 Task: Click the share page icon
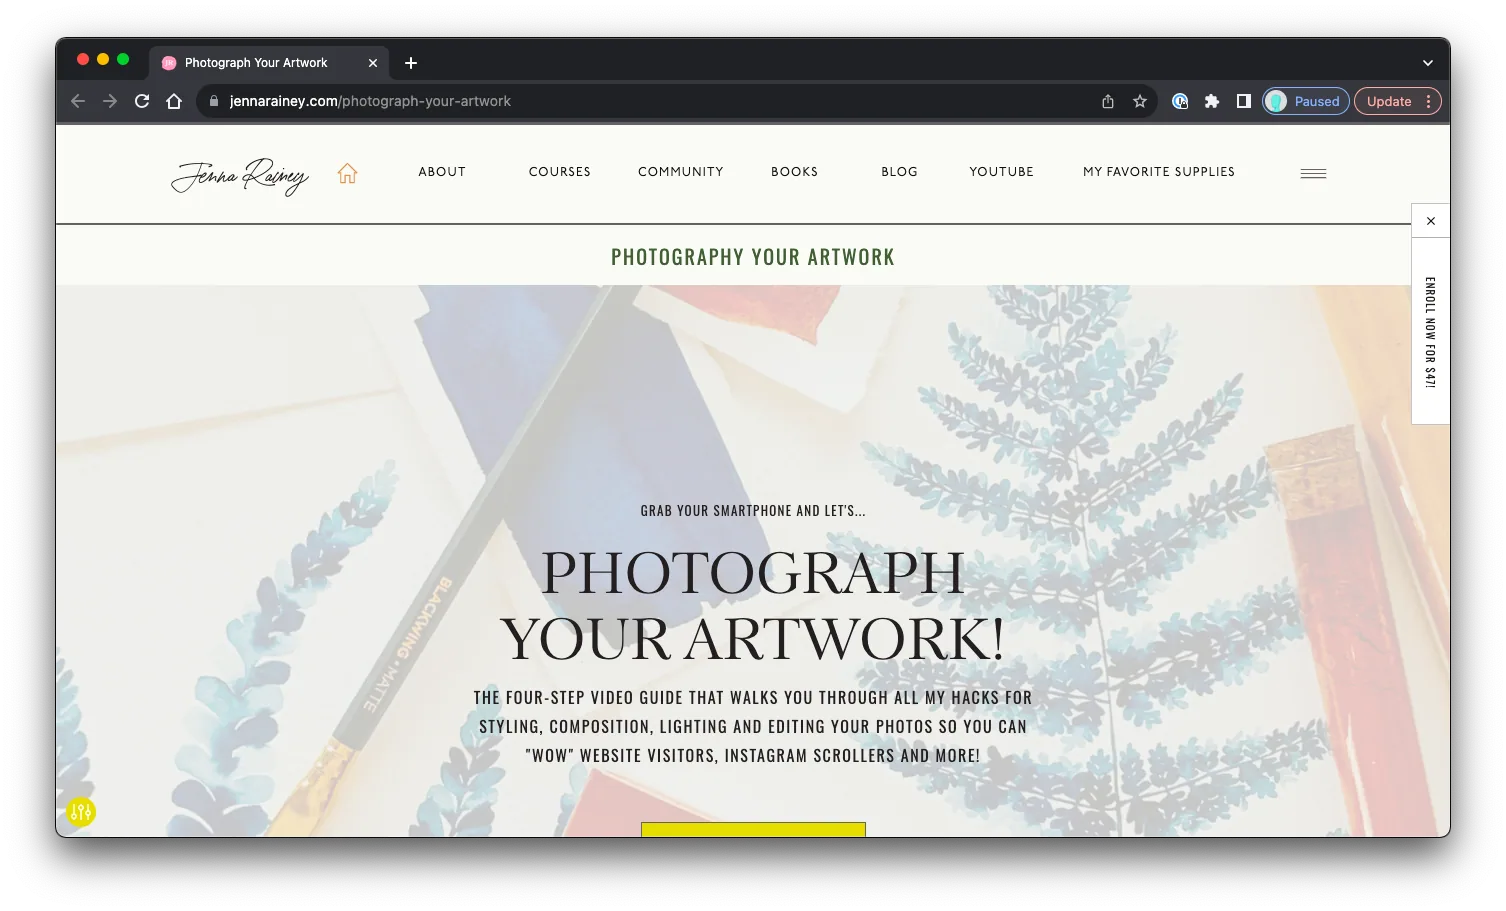coord(1108,101)
